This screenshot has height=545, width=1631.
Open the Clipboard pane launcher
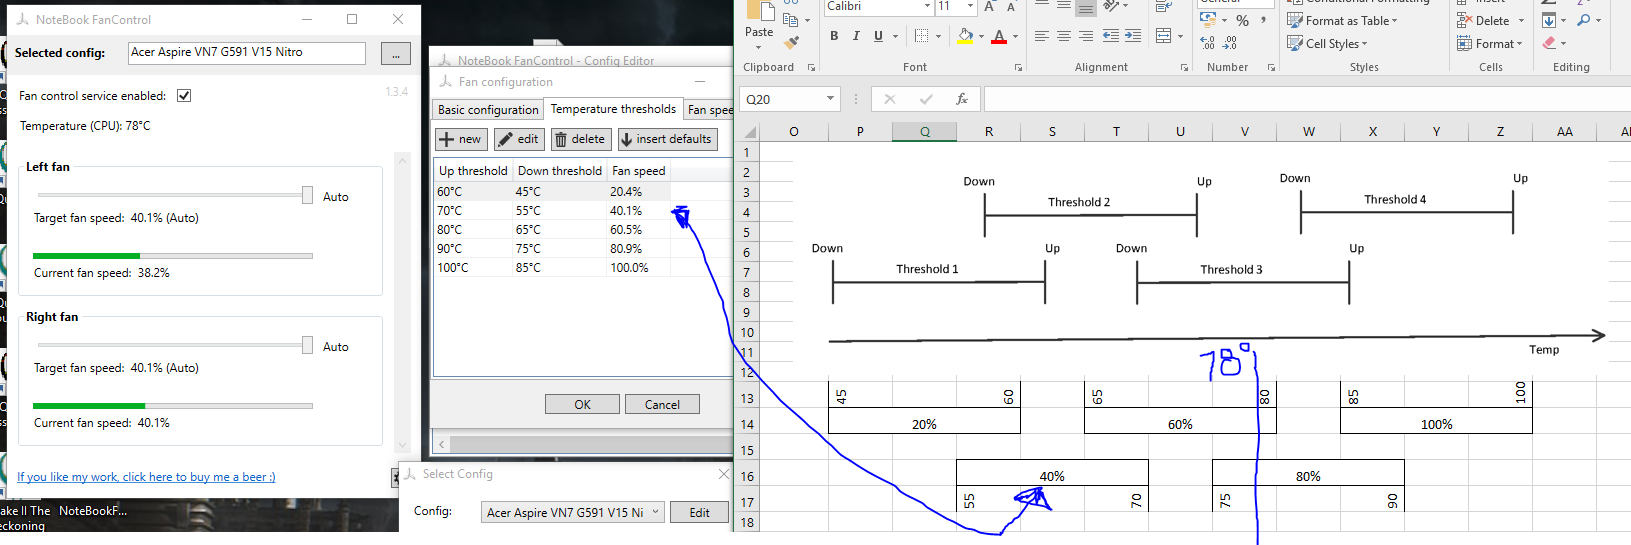click(811, 68)
